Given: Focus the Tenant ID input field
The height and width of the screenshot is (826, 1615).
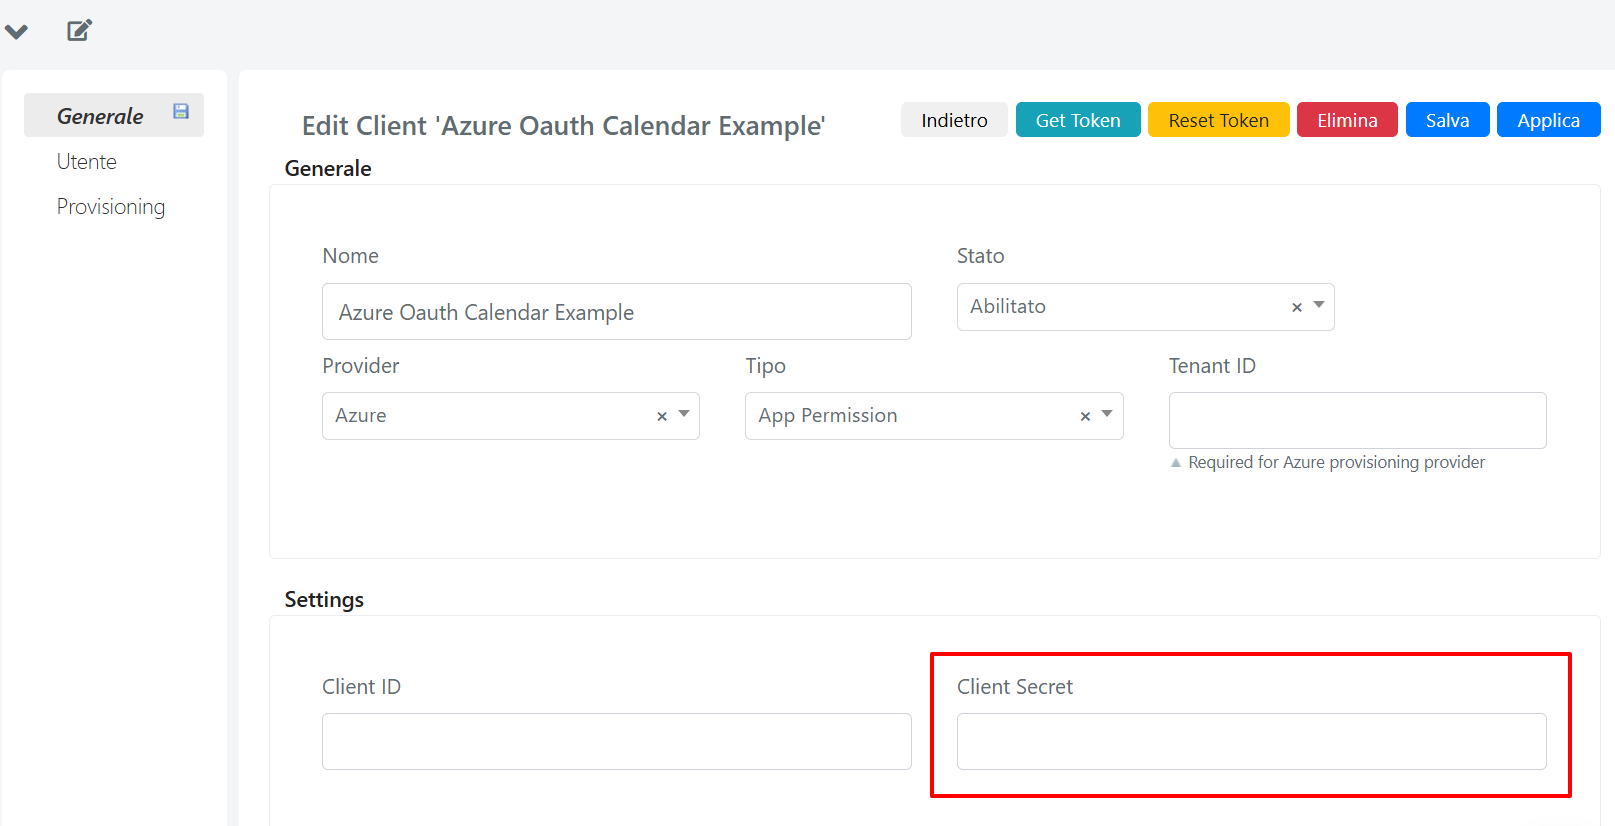Looking at the screenshot, I should [x=1357, y=420].
